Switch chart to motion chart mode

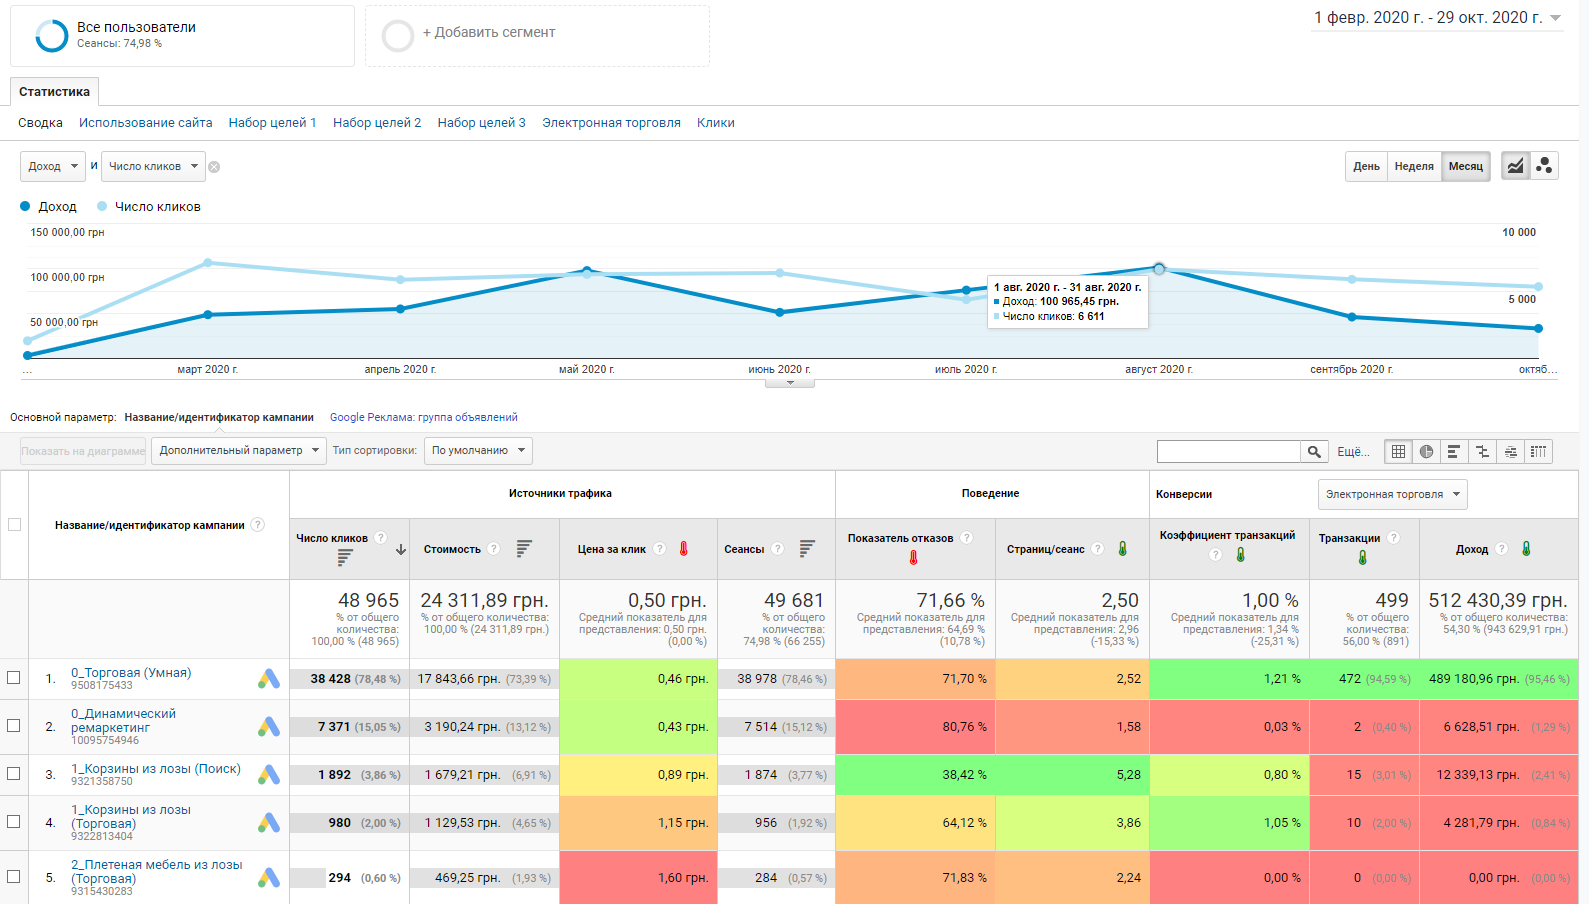(x=1544, y=166)
